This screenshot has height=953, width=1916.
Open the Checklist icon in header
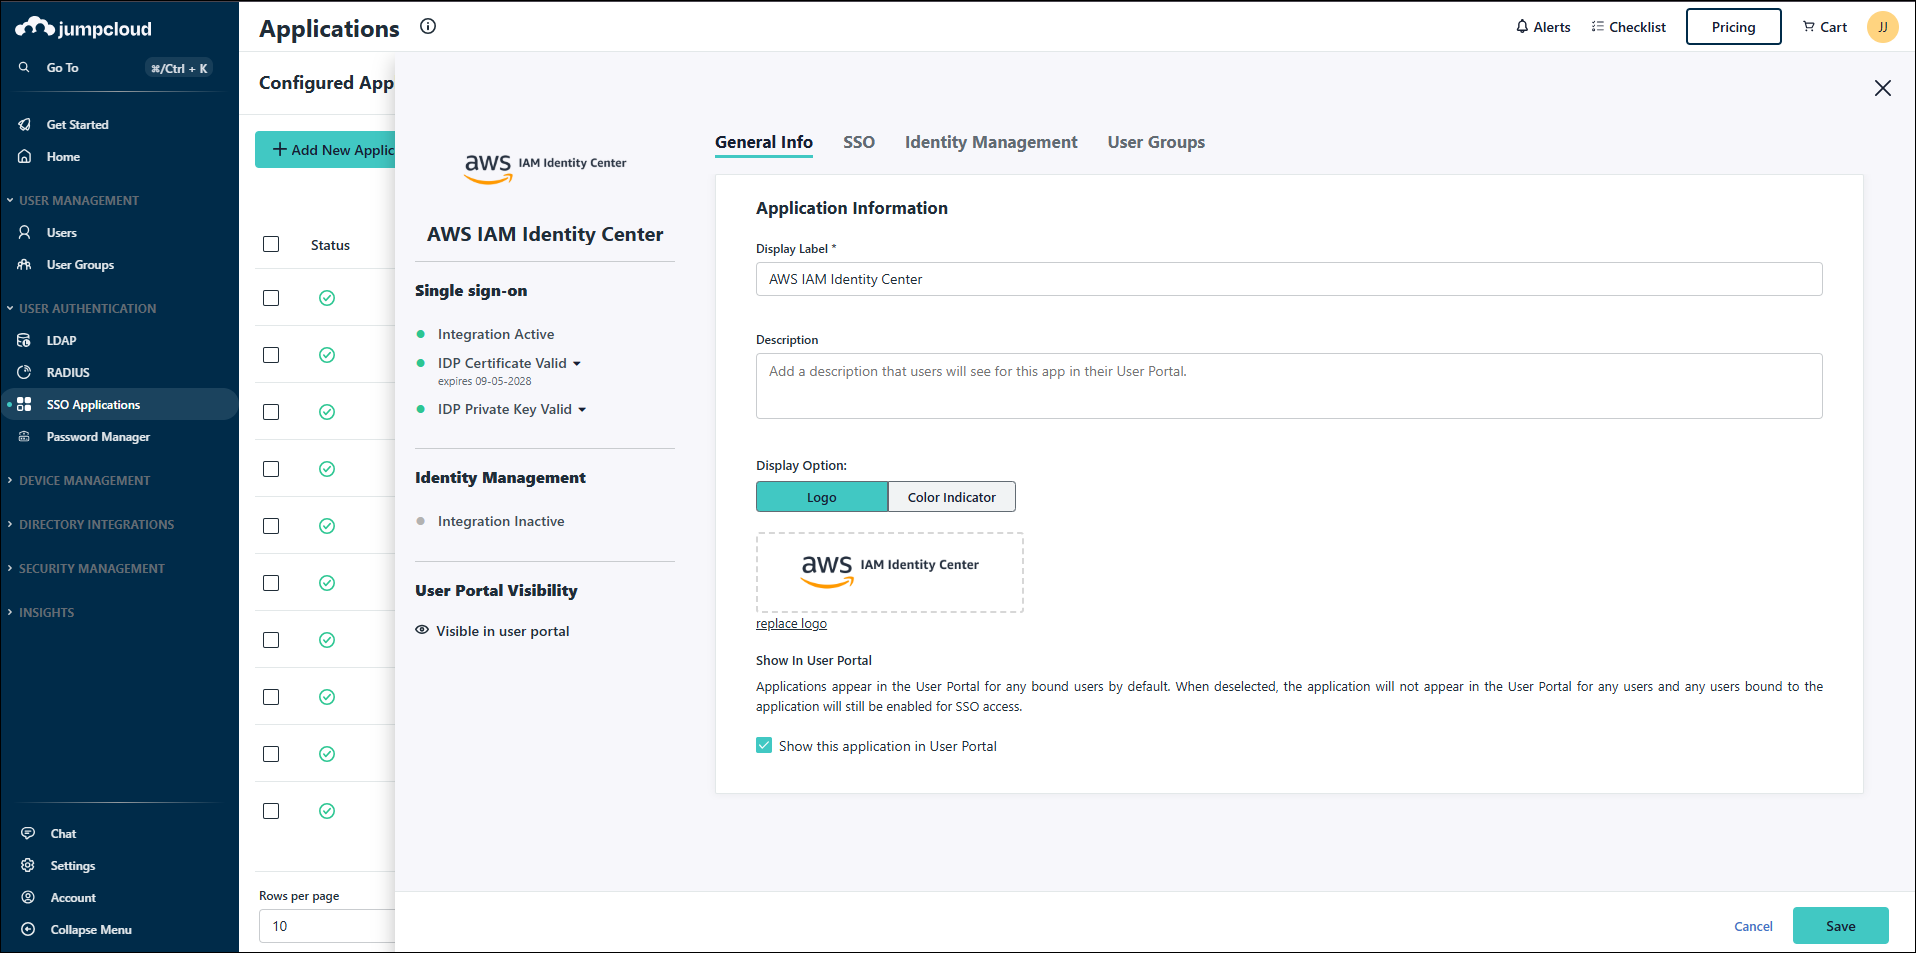coord(1598,27)
